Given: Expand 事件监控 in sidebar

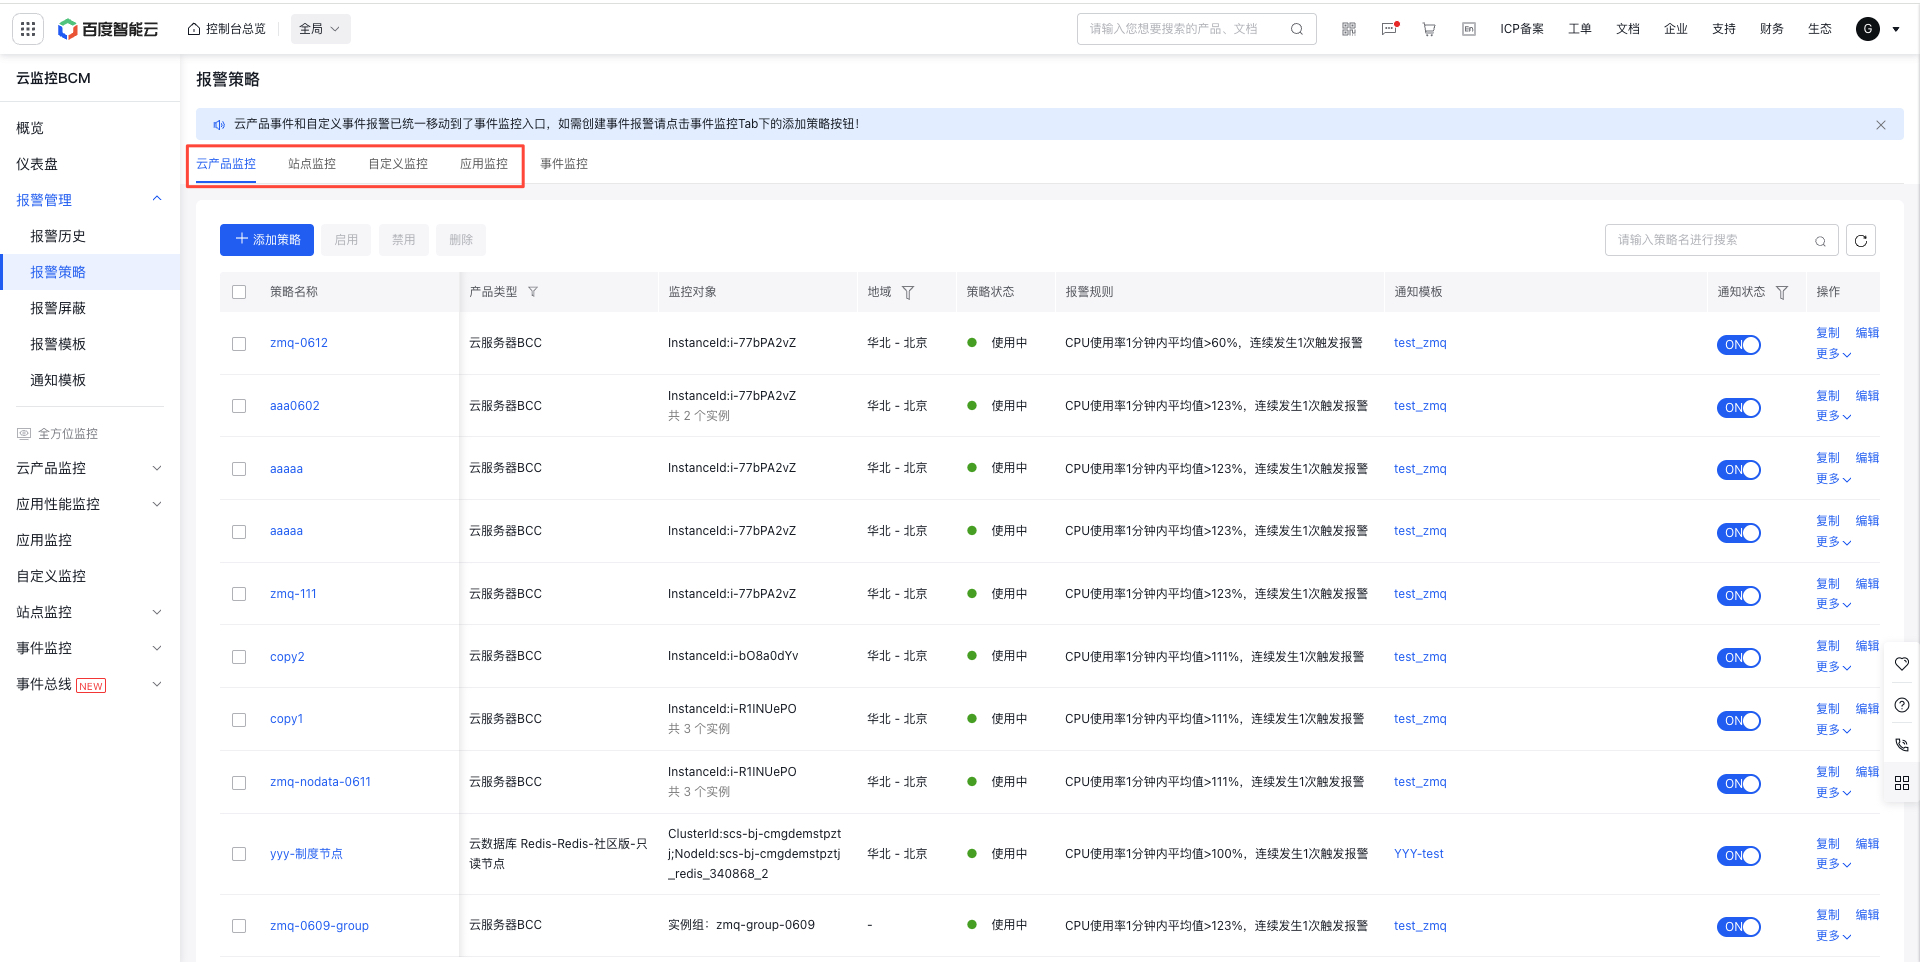Looking at the screenshot, I should point(157,648).
